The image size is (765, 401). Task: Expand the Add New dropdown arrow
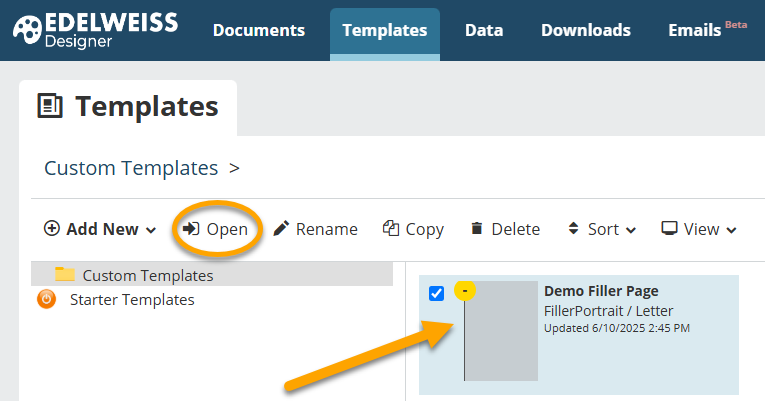(151, 230)
